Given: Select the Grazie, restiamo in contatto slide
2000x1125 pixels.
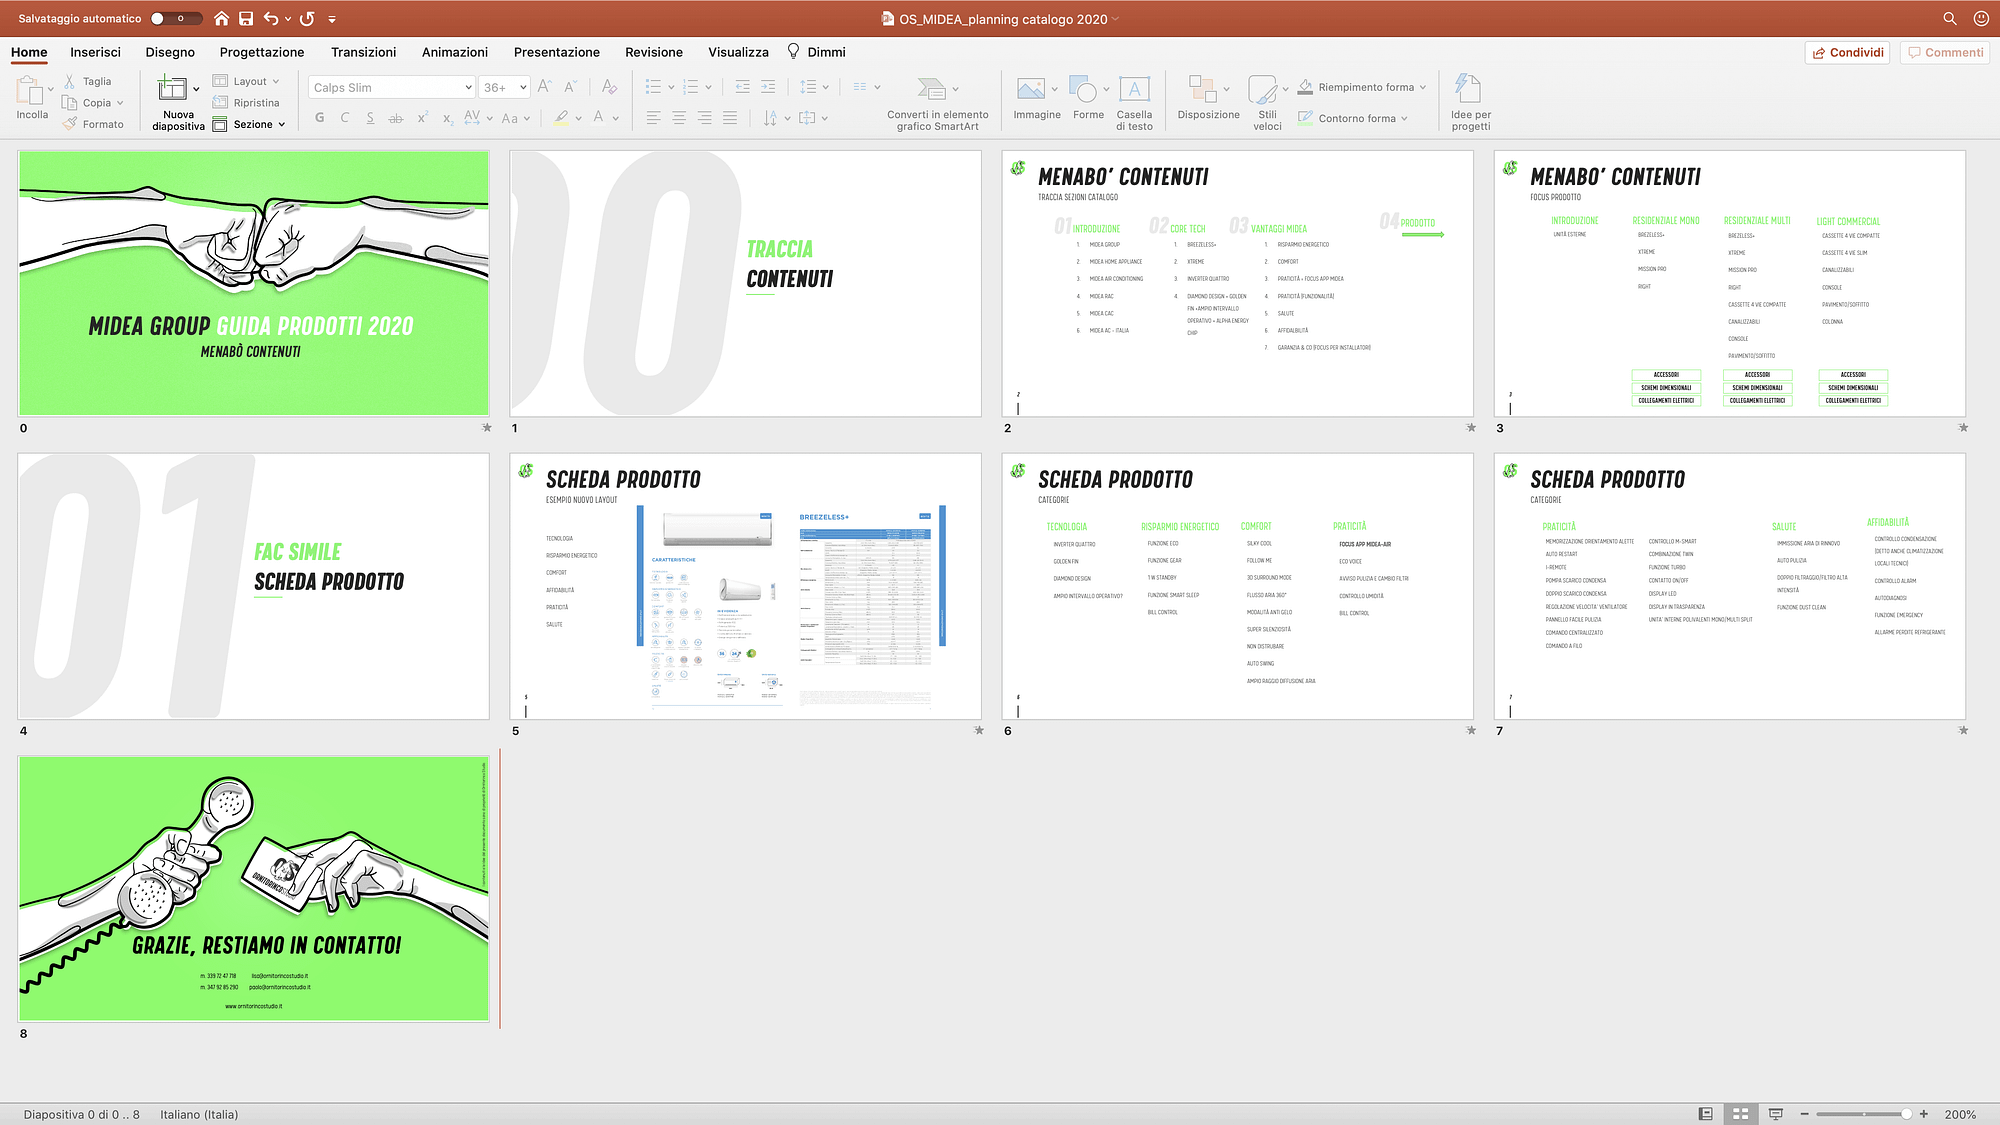Looking at the screenshot, I should (254, 888).
